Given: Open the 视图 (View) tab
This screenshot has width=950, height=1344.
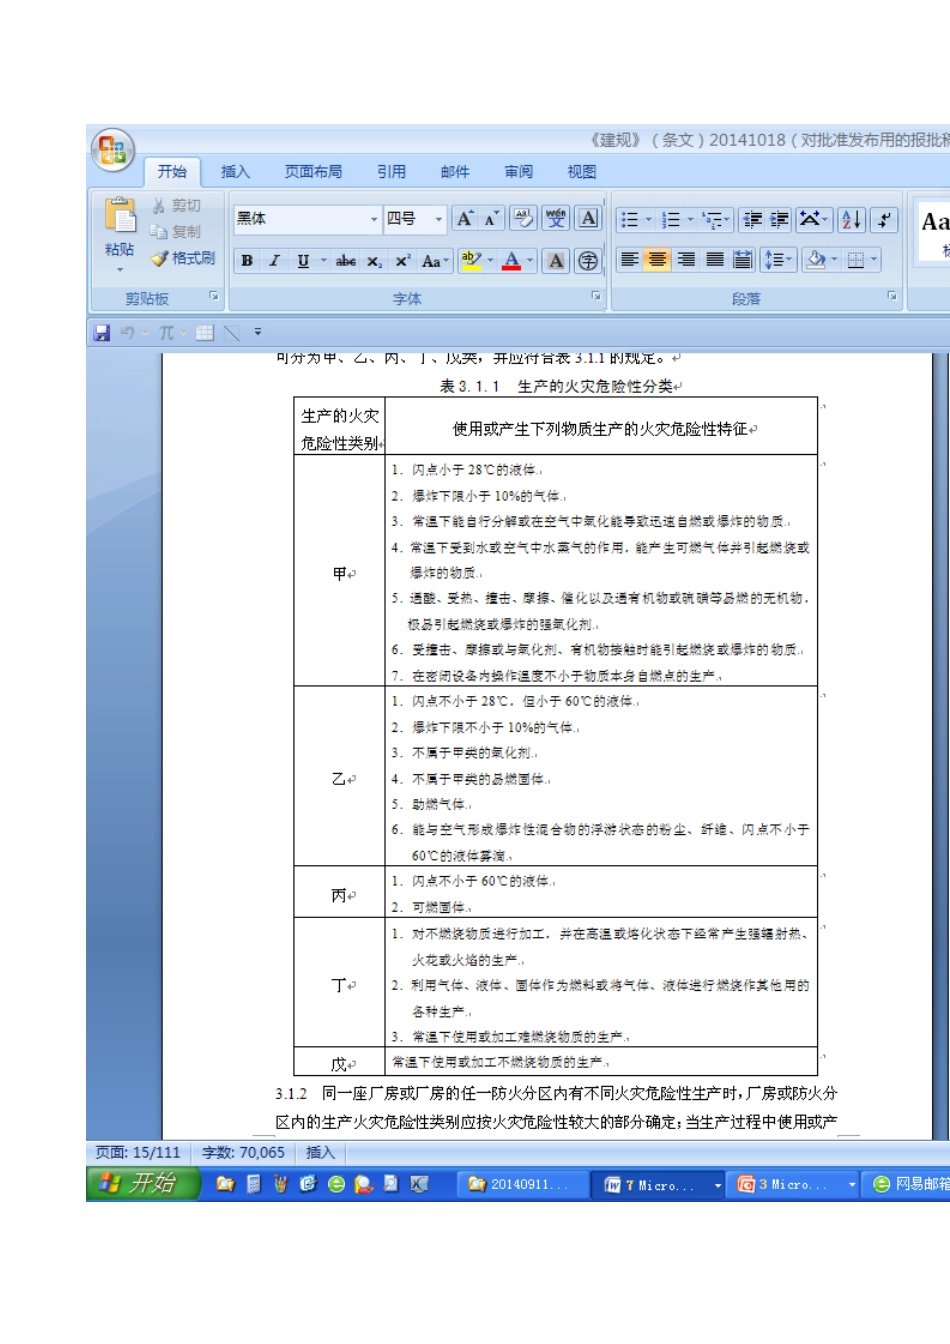Looking at the screenshot, I should pos(582,172).
